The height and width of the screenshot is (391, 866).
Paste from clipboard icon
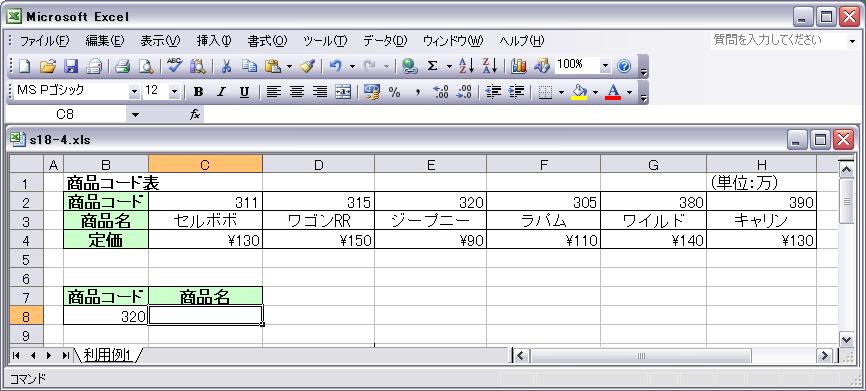pyautogui.click(x=273, y=67)
